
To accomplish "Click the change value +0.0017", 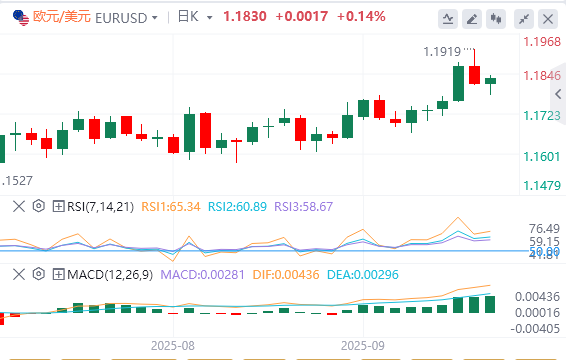I will [x=302, y=17].
